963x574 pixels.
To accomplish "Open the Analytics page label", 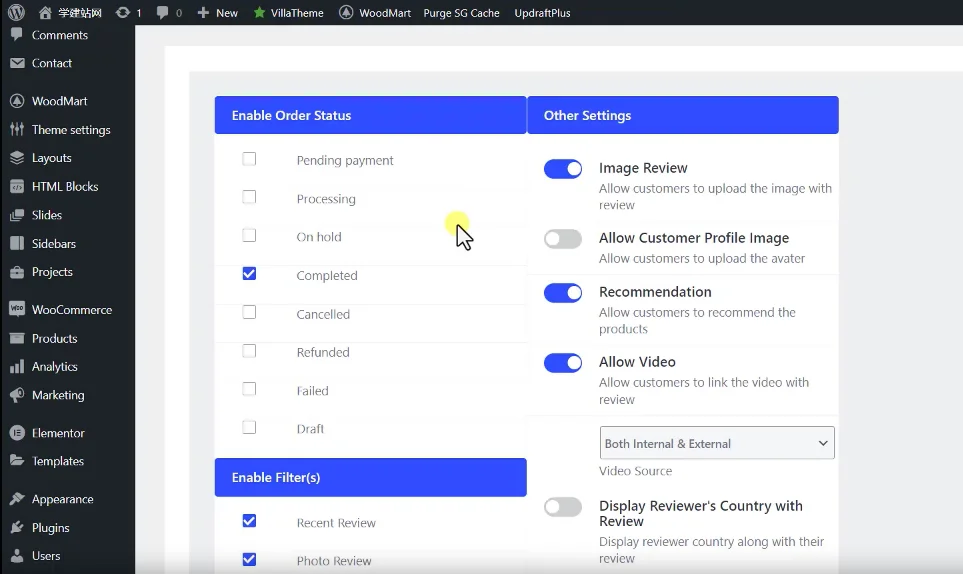I will pyautogui.click(x=55, y=367).
